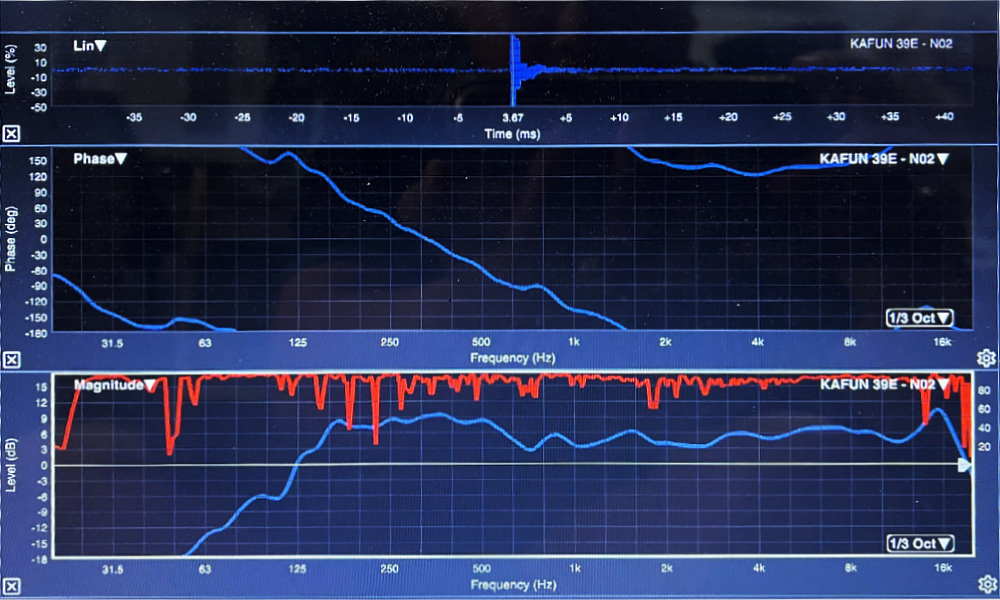Change 1/3 Oct smoothing in Phase pane
The height and width of the screenshot is (600, 1000).
point(919,318)
